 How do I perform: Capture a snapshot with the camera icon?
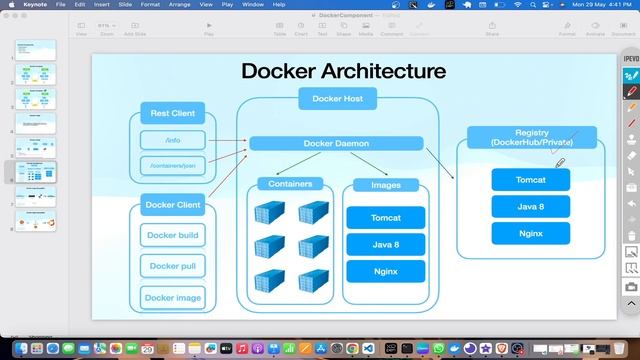pos(631,287)
